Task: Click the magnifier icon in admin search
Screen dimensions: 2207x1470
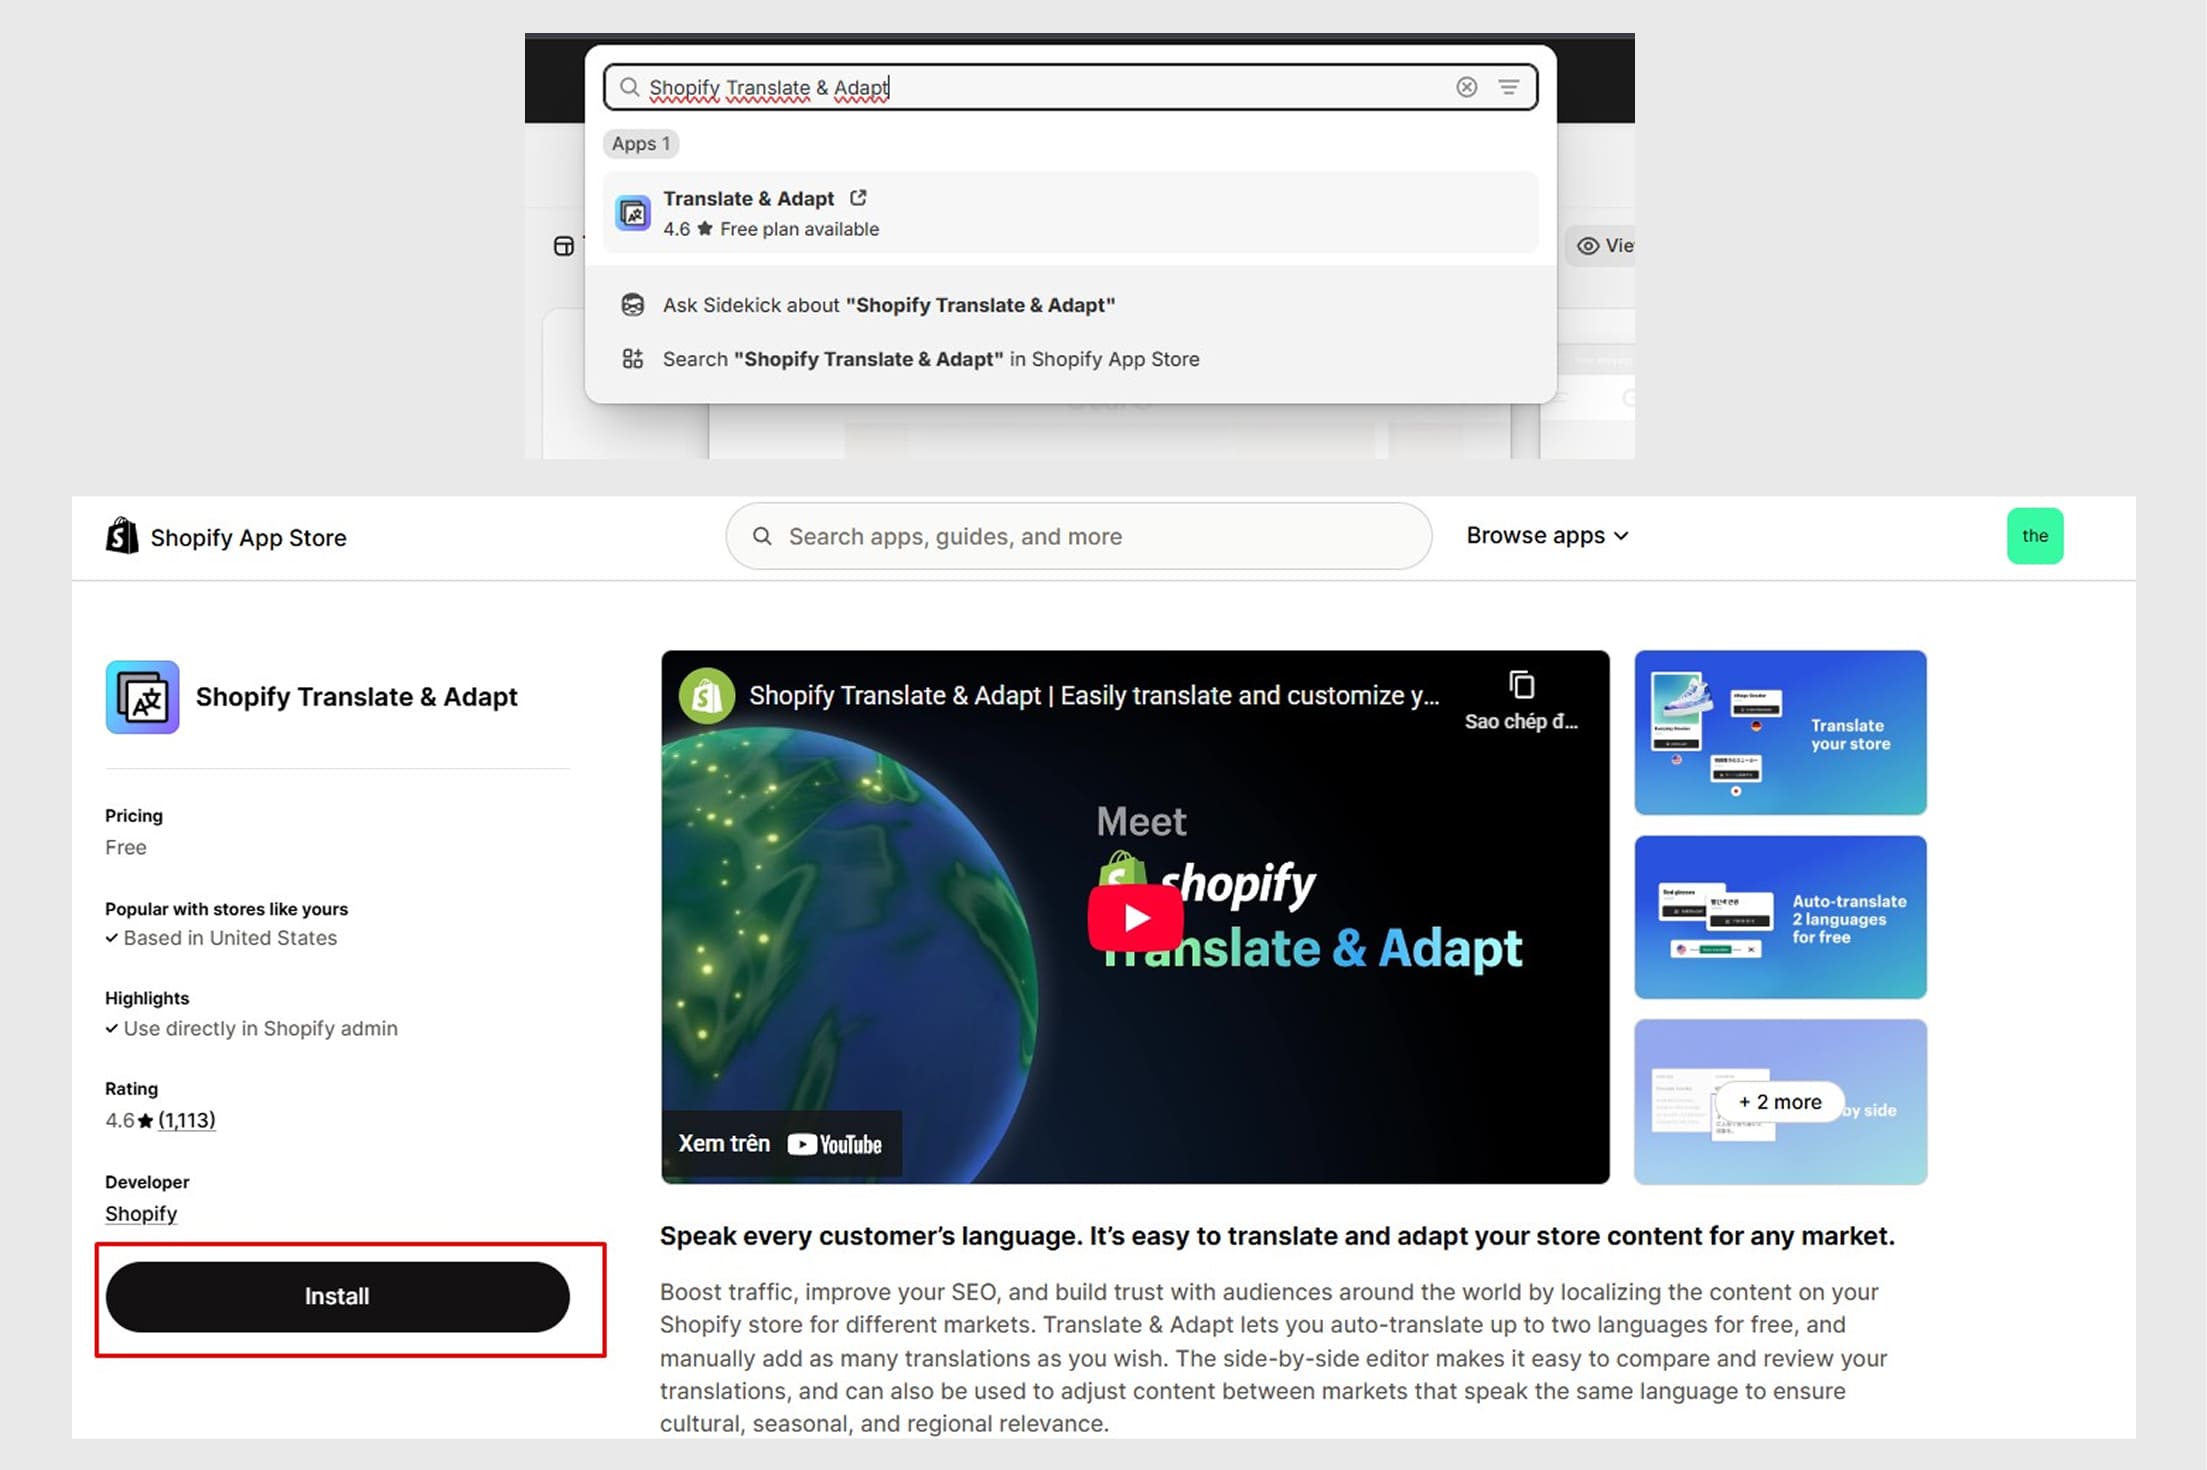Action: tap(629, 87)
